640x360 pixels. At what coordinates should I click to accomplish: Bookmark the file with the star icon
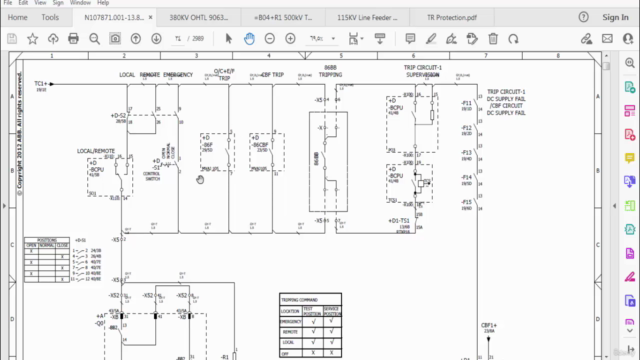[32, 39]
